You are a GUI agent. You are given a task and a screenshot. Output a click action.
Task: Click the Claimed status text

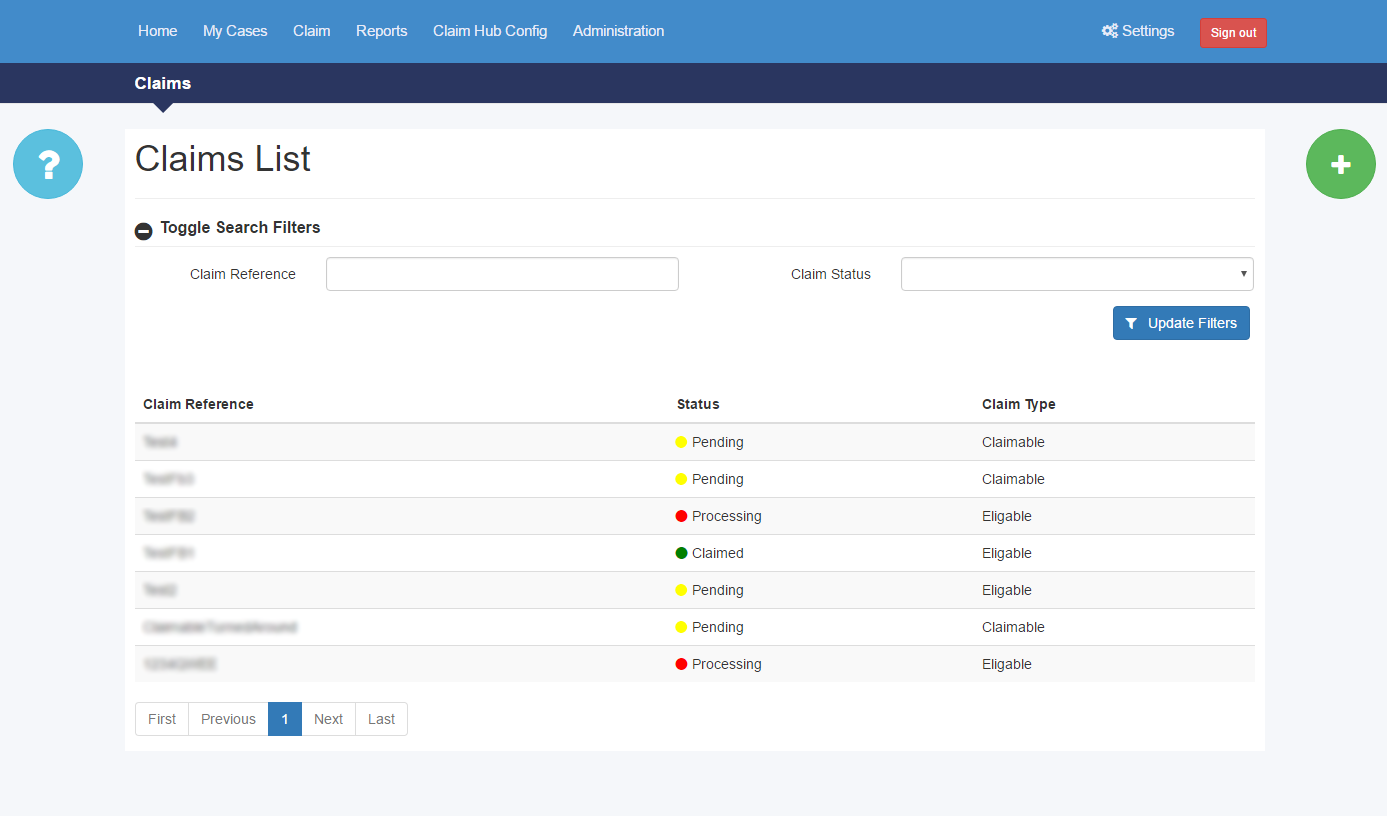pos(718,553)
